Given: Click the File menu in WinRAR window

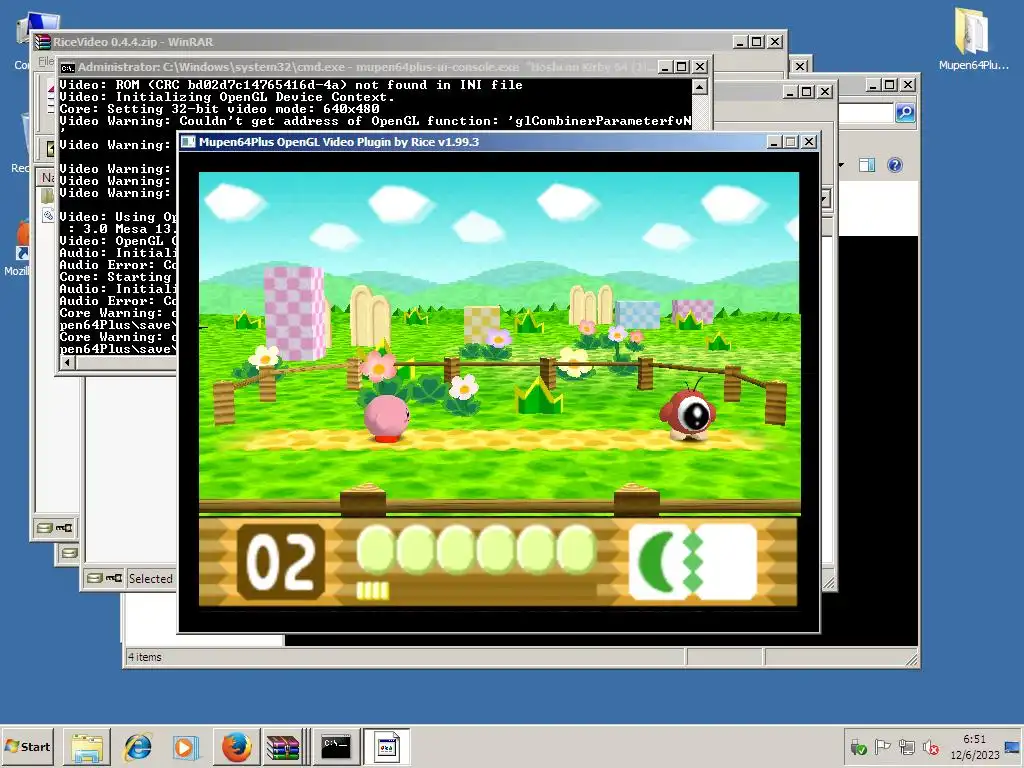Looking at the screenshot, I should (x=46, y=61).
